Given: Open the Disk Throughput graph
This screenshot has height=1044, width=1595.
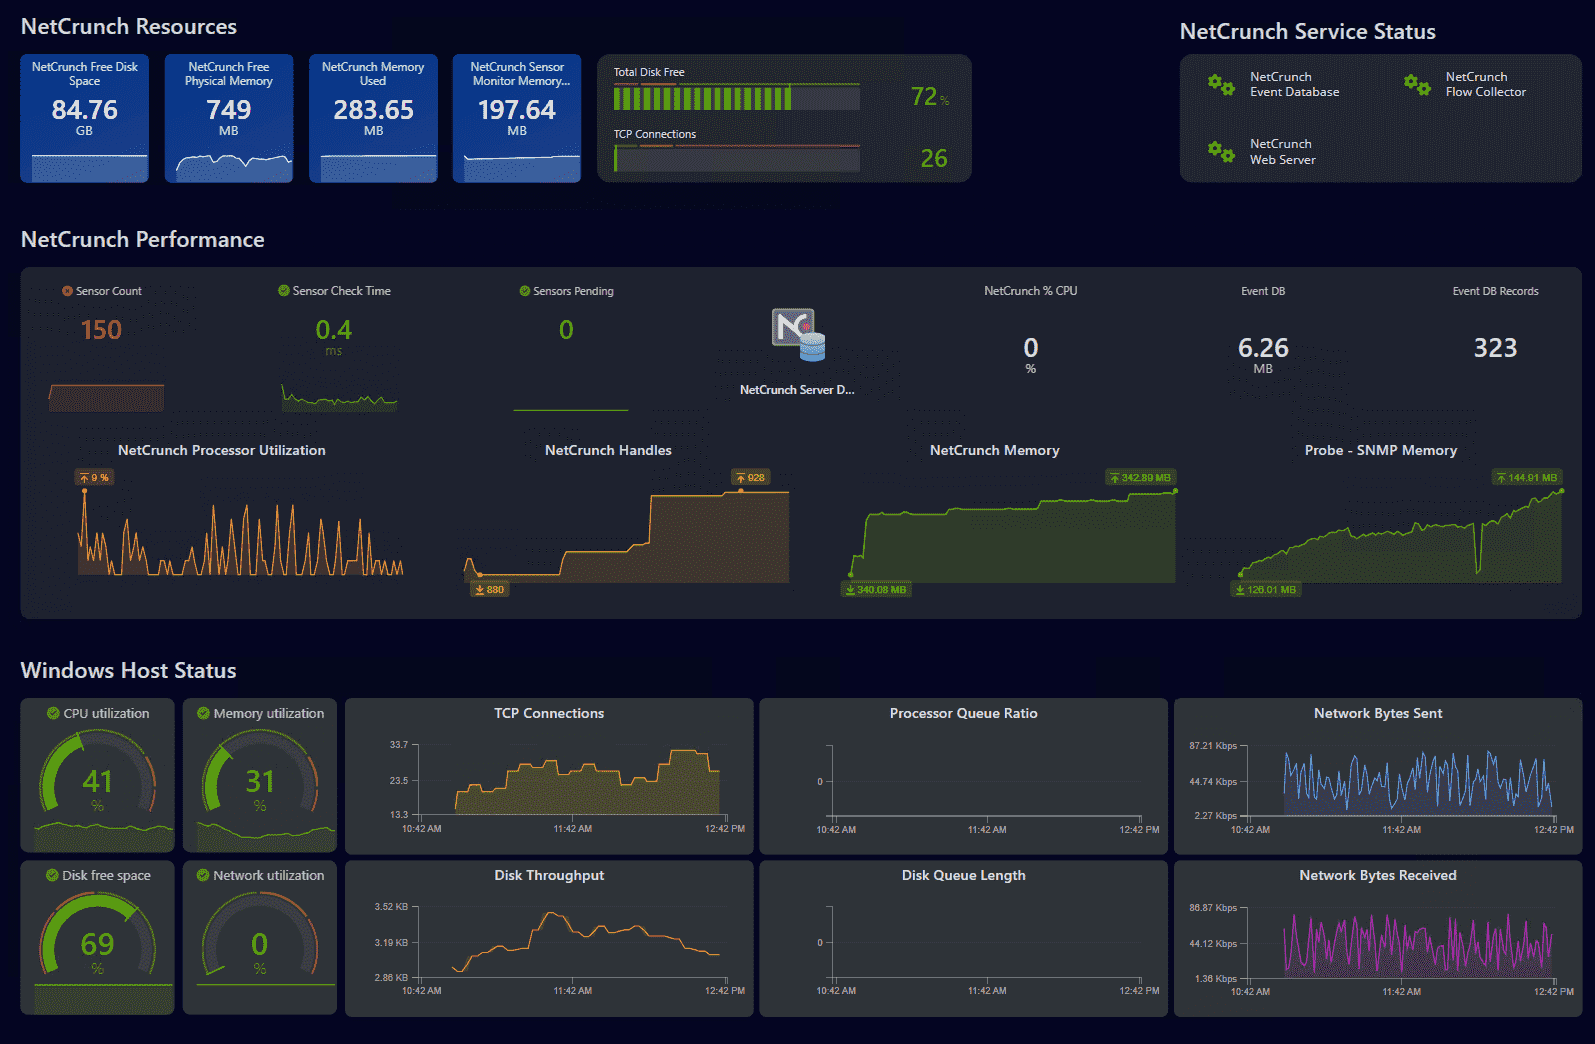Looking at the screenshot, I should (549, 938).
